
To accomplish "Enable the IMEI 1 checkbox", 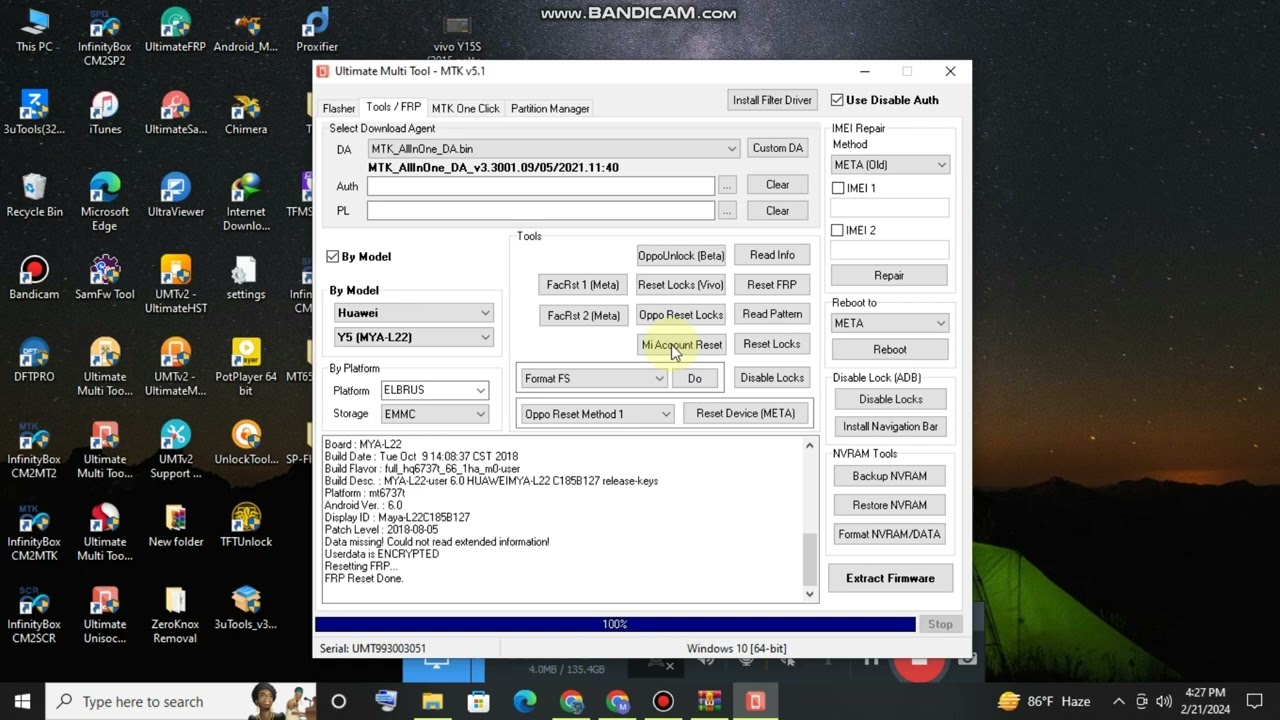I will pos(838,188).
